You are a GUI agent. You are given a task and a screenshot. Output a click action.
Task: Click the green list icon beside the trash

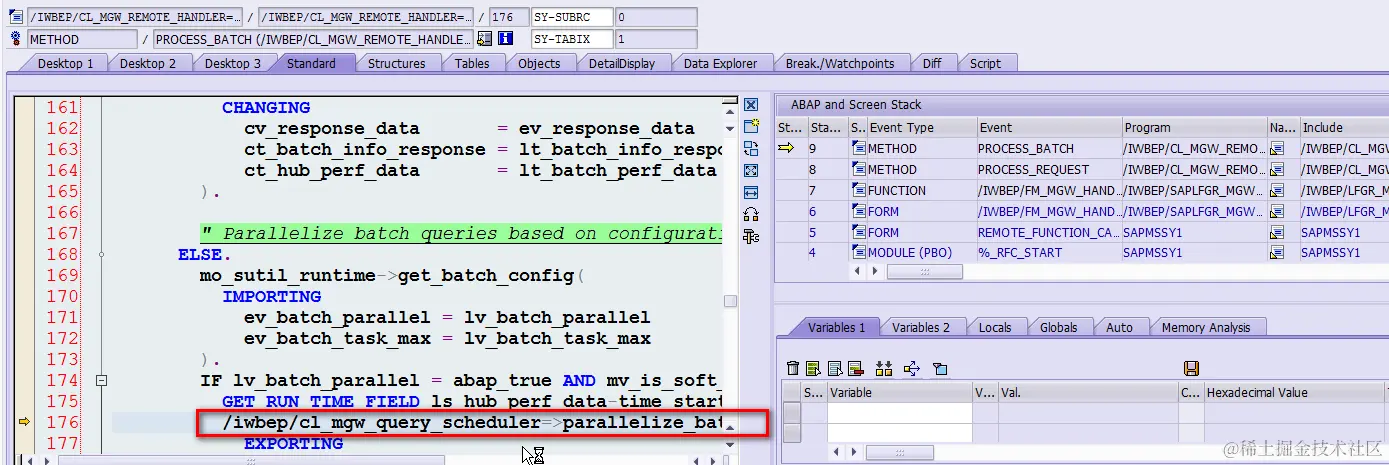point(813,368)
